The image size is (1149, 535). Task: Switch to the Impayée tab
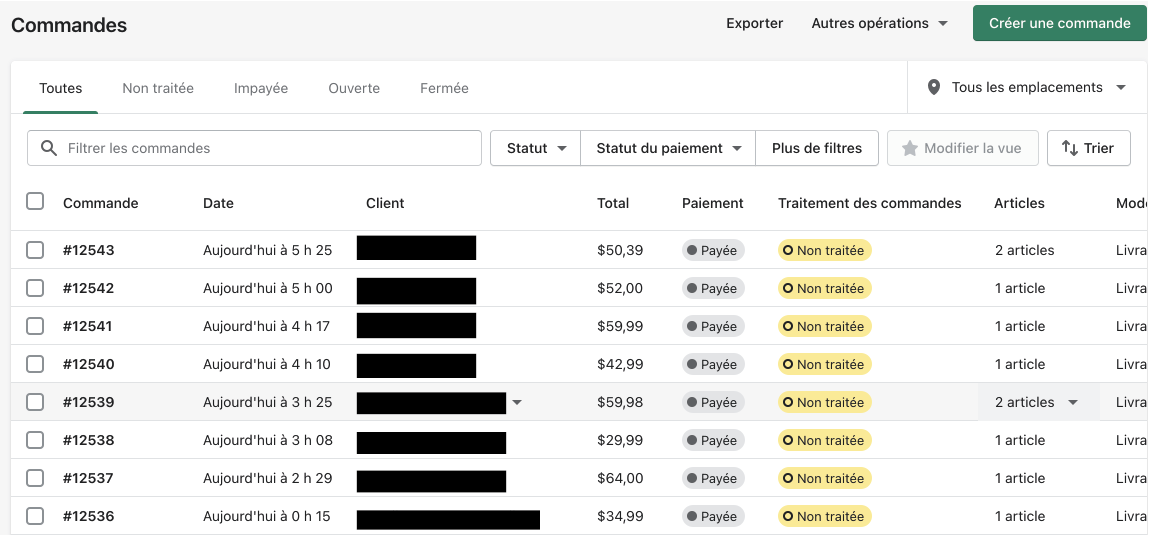pos(261,89)
